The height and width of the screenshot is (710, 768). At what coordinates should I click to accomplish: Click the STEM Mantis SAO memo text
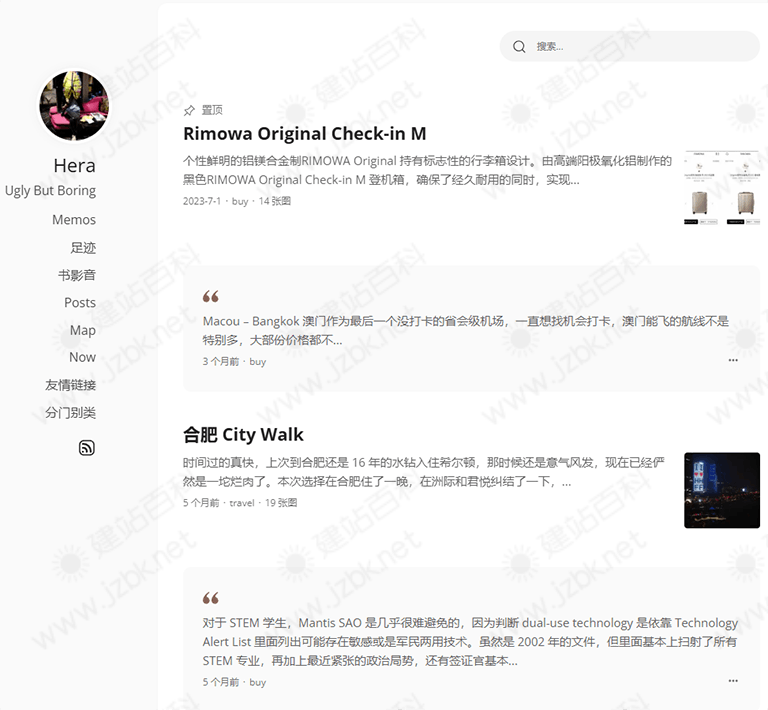470,642
